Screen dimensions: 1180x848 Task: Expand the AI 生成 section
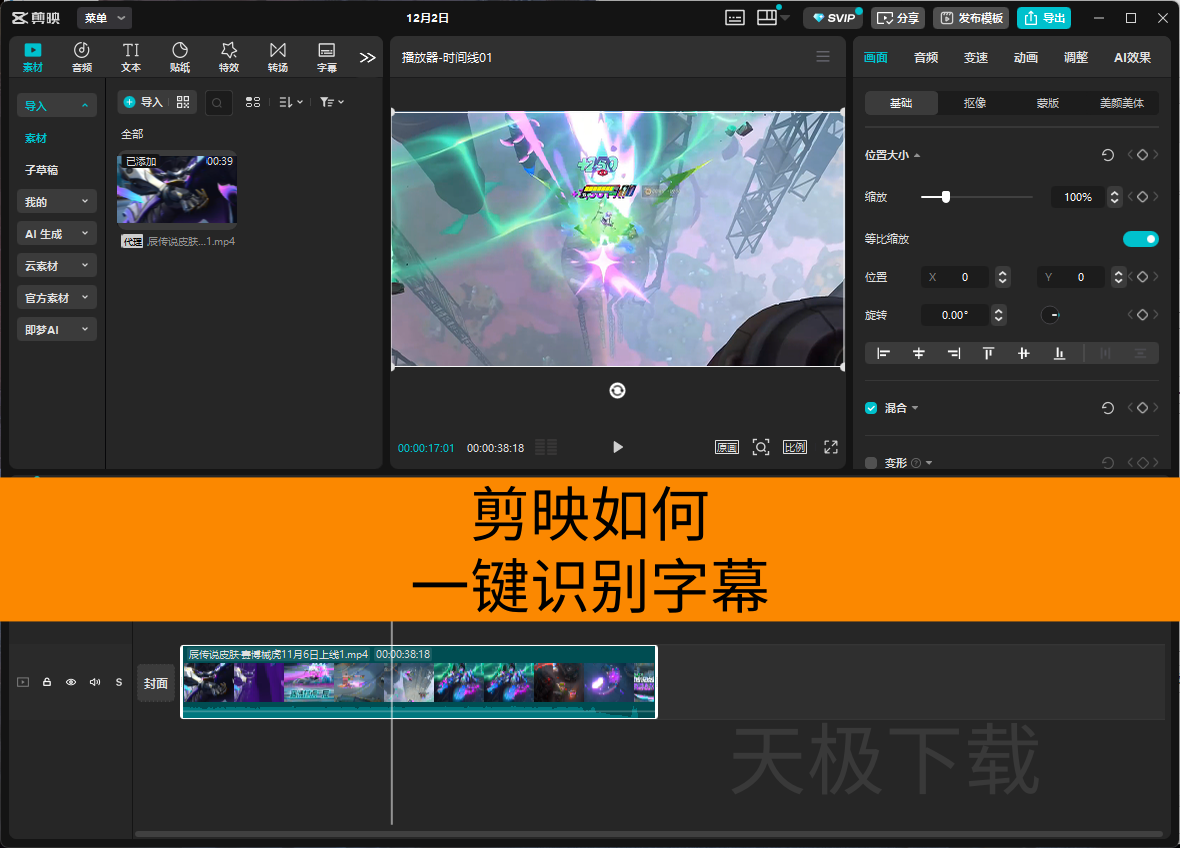point(57,234)
